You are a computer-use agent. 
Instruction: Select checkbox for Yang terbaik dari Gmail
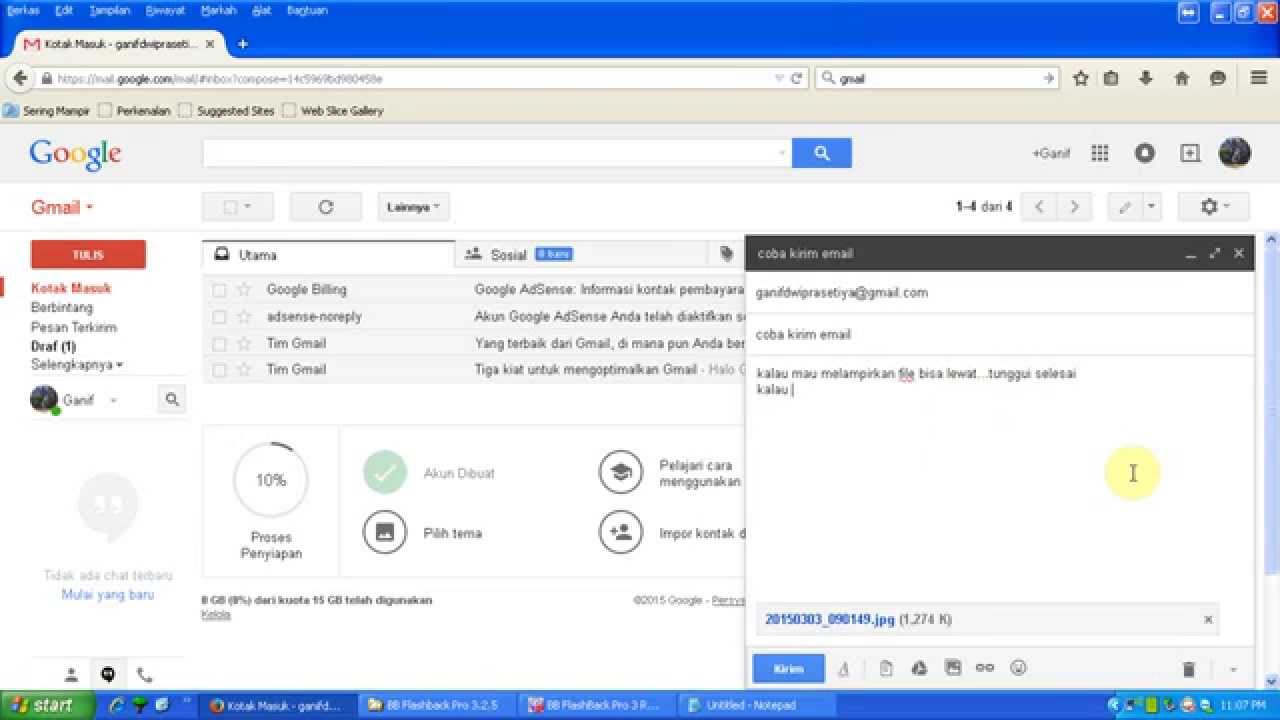click(219, 344)
